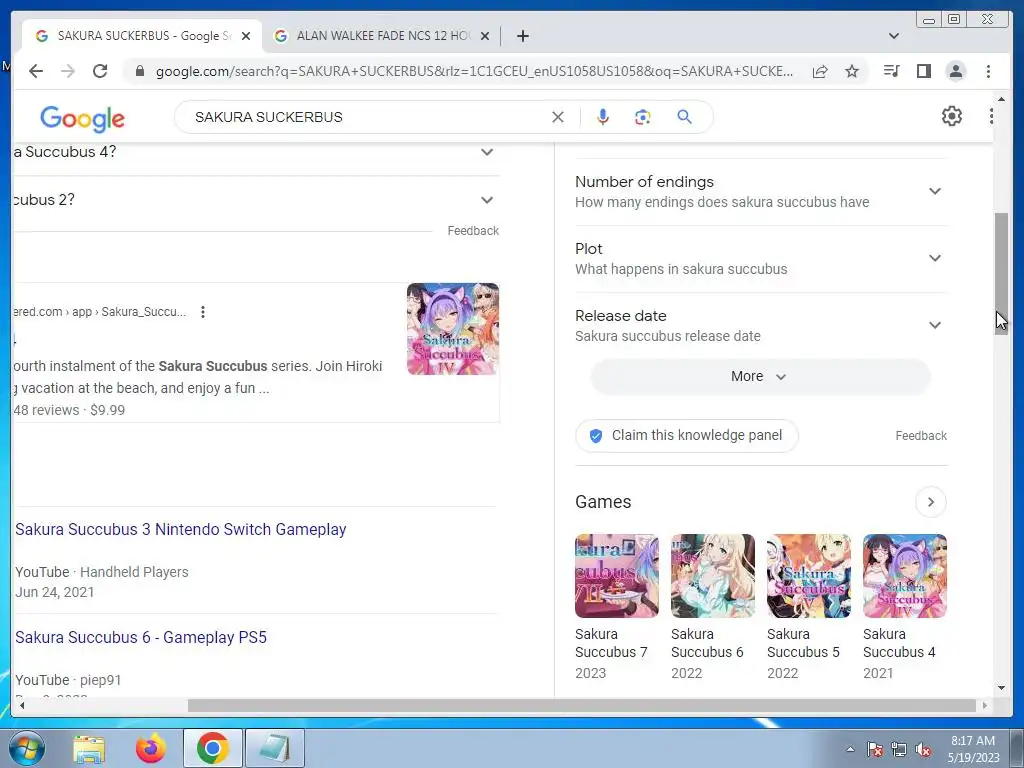
Task: Open the media control icon in the toolbar
Action: pyautogui.click(x=891, y=71)
